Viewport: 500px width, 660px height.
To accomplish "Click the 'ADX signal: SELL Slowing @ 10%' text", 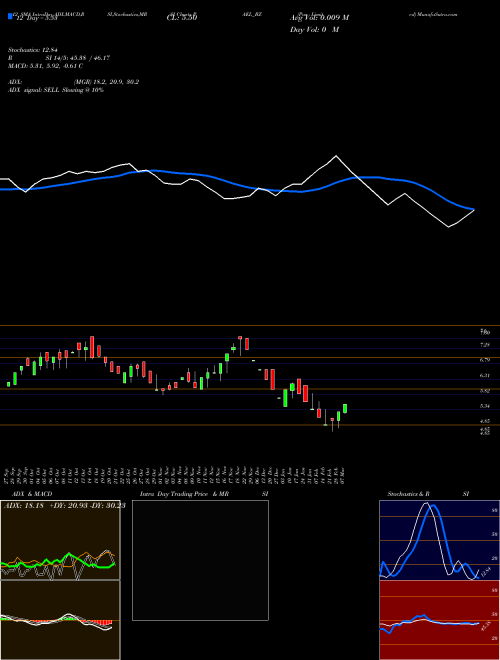I will pos(56,90).
